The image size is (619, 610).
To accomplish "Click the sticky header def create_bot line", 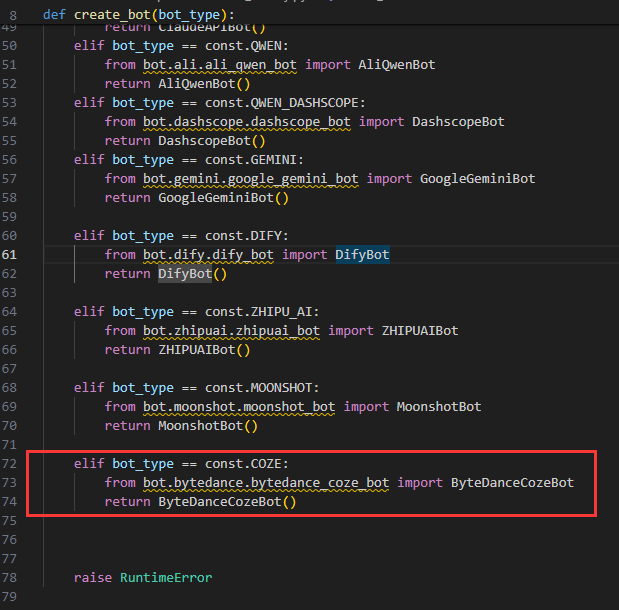I will click(x=139, y=15).
